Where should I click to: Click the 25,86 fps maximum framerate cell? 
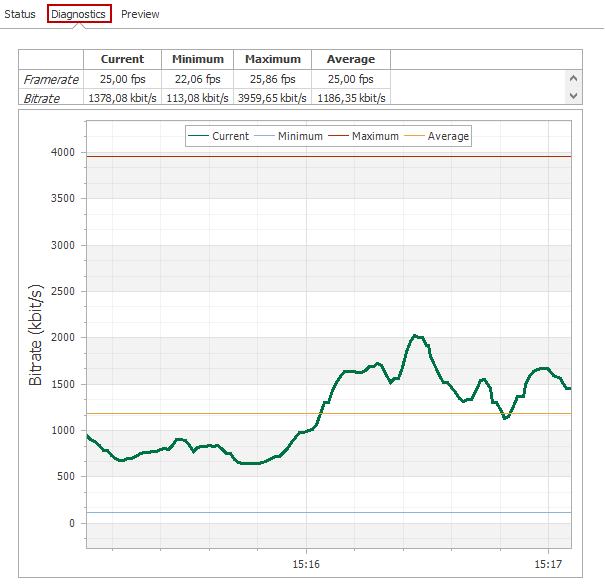(x=272, y=79)
